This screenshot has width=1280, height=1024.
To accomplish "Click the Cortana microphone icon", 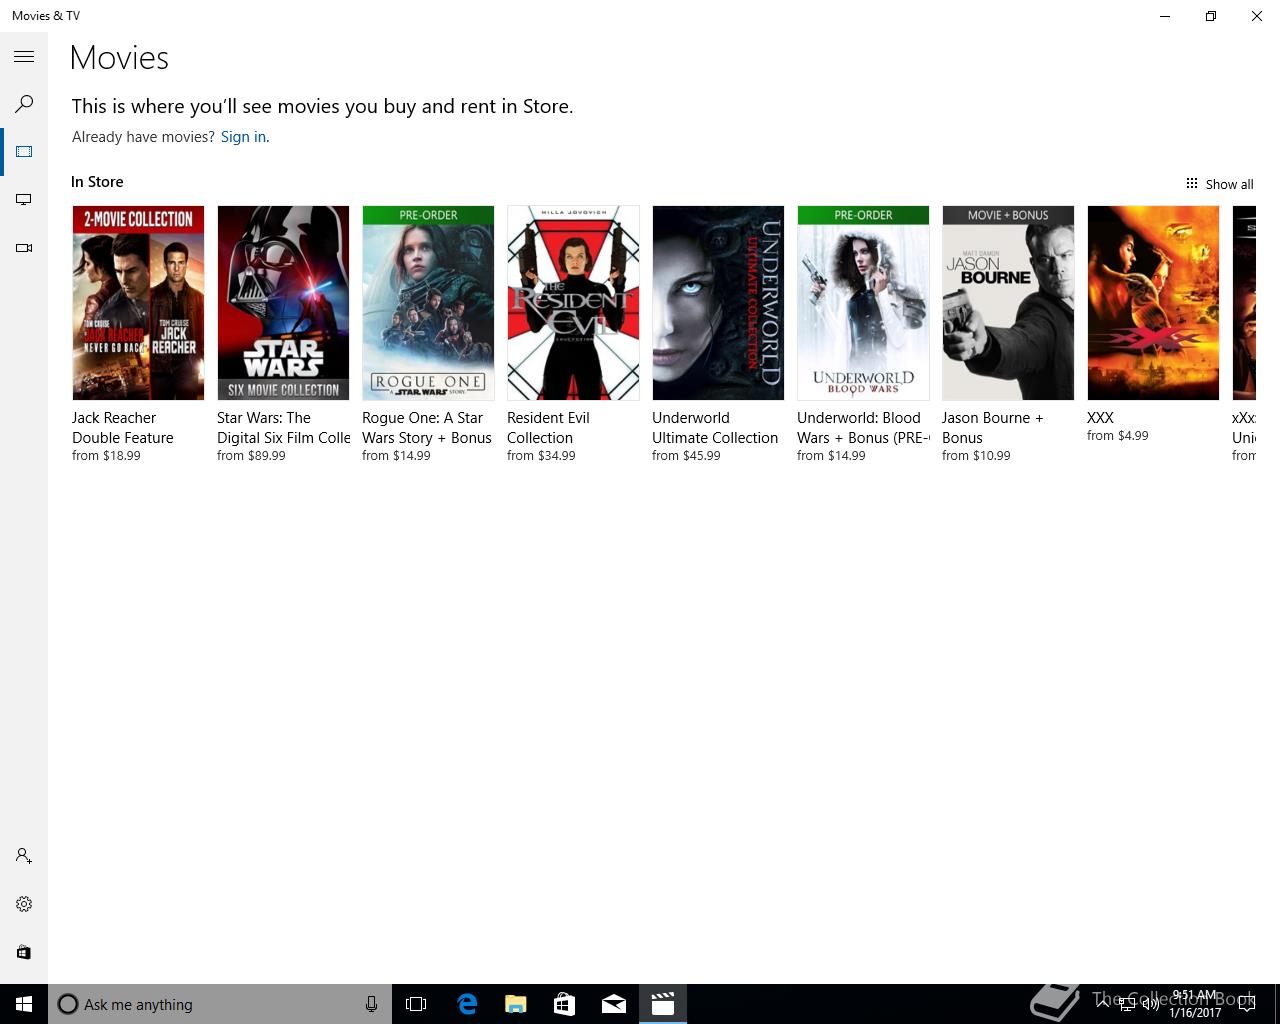I will coord(371,1004).
